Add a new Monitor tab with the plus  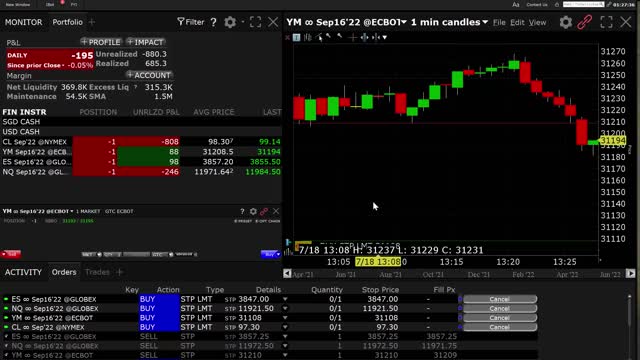[x=92, y=22]
